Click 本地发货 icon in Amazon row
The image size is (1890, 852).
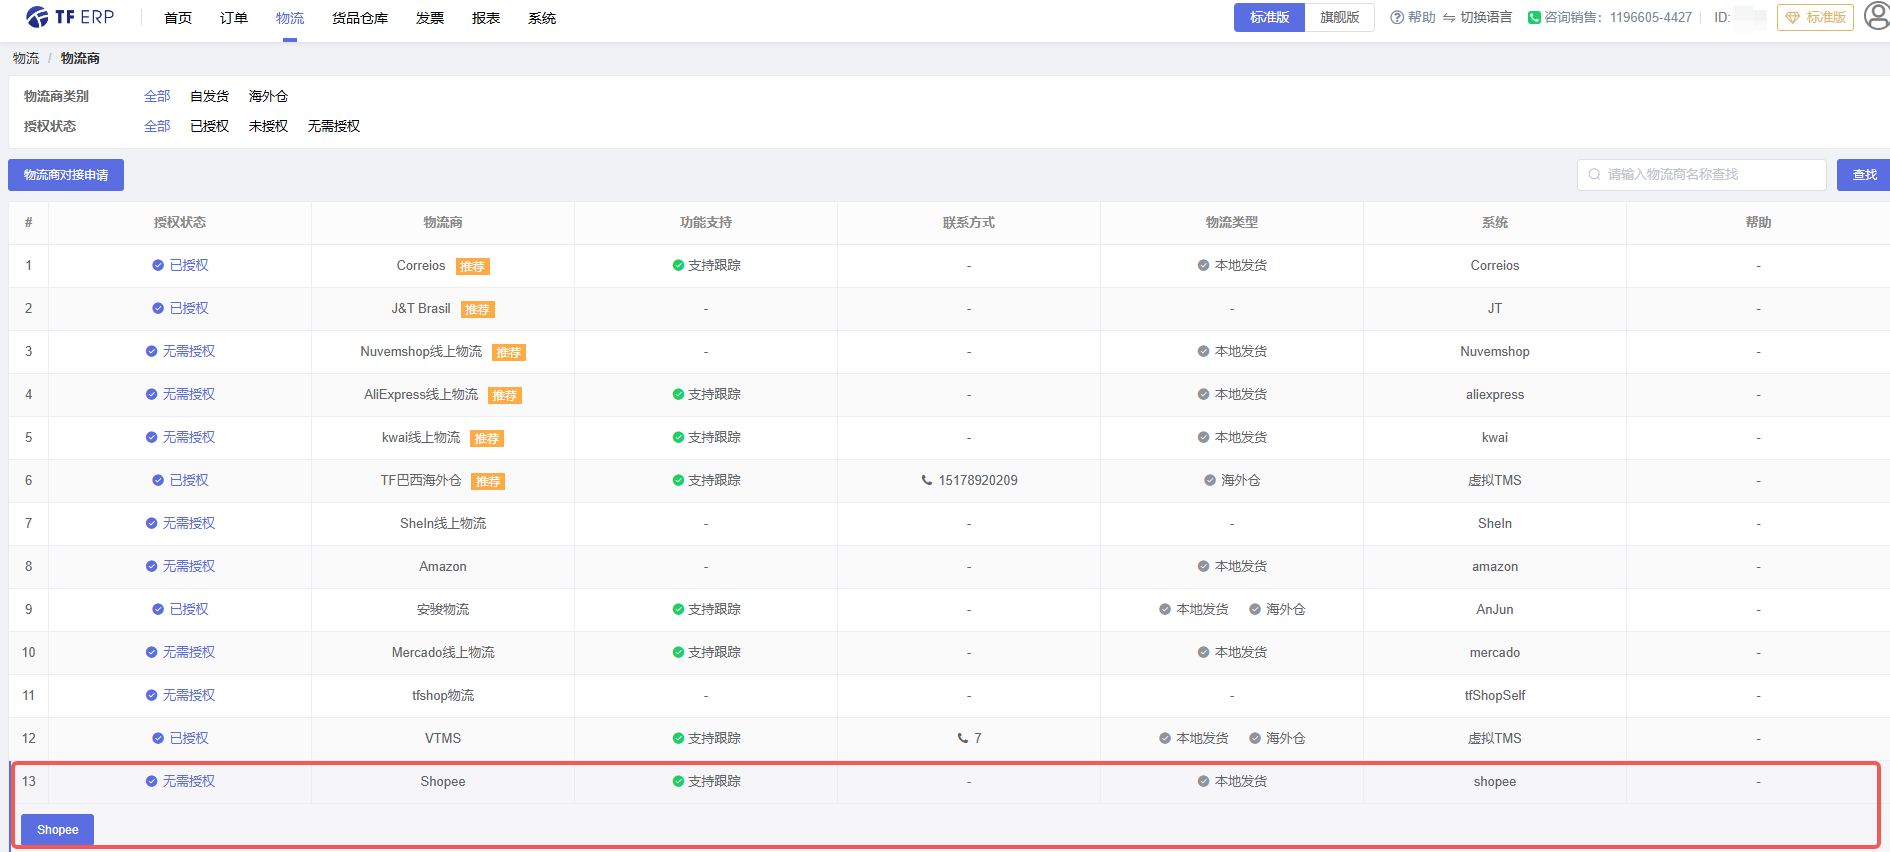(x=1203, y=566)
